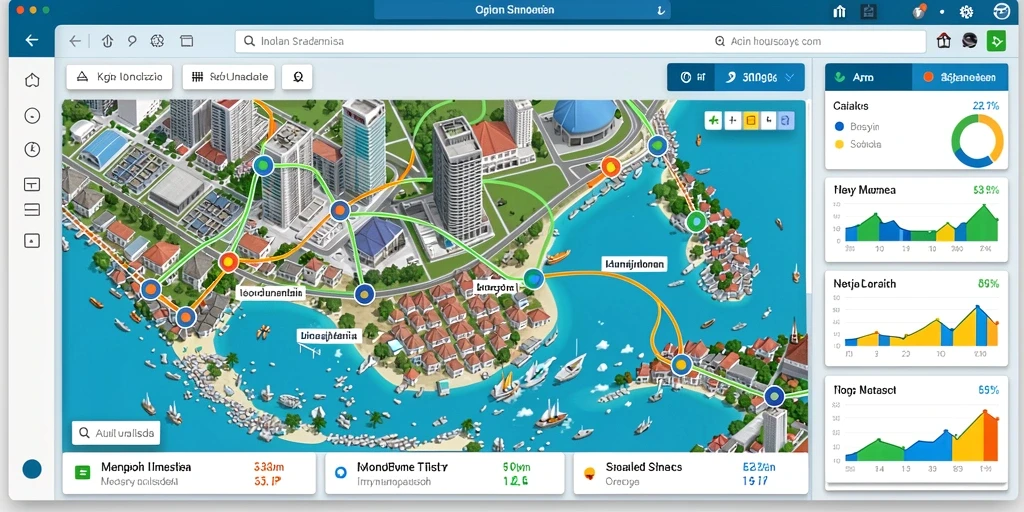Toggle the clock mode button in blue bar
The image size is (1024, 512).
pyautogui.click(x=691, y=77)
